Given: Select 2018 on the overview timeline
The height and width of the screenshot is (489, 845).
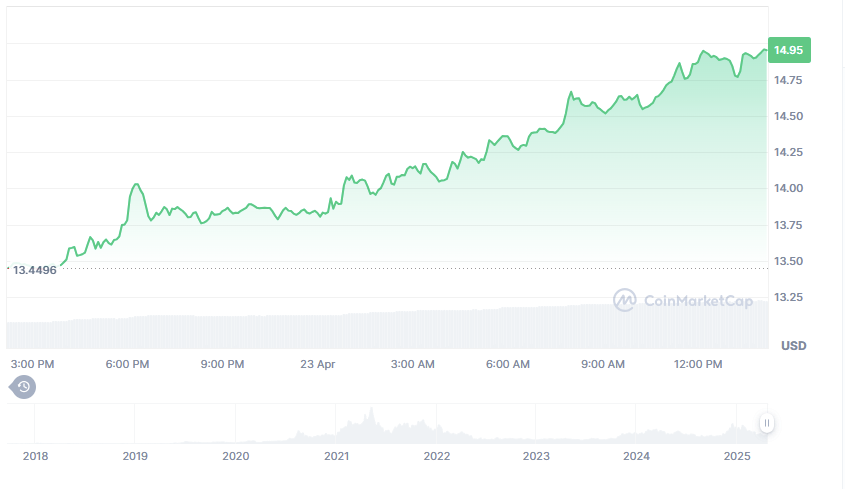Looking at the screenshot, I should (x=35, y=457).
